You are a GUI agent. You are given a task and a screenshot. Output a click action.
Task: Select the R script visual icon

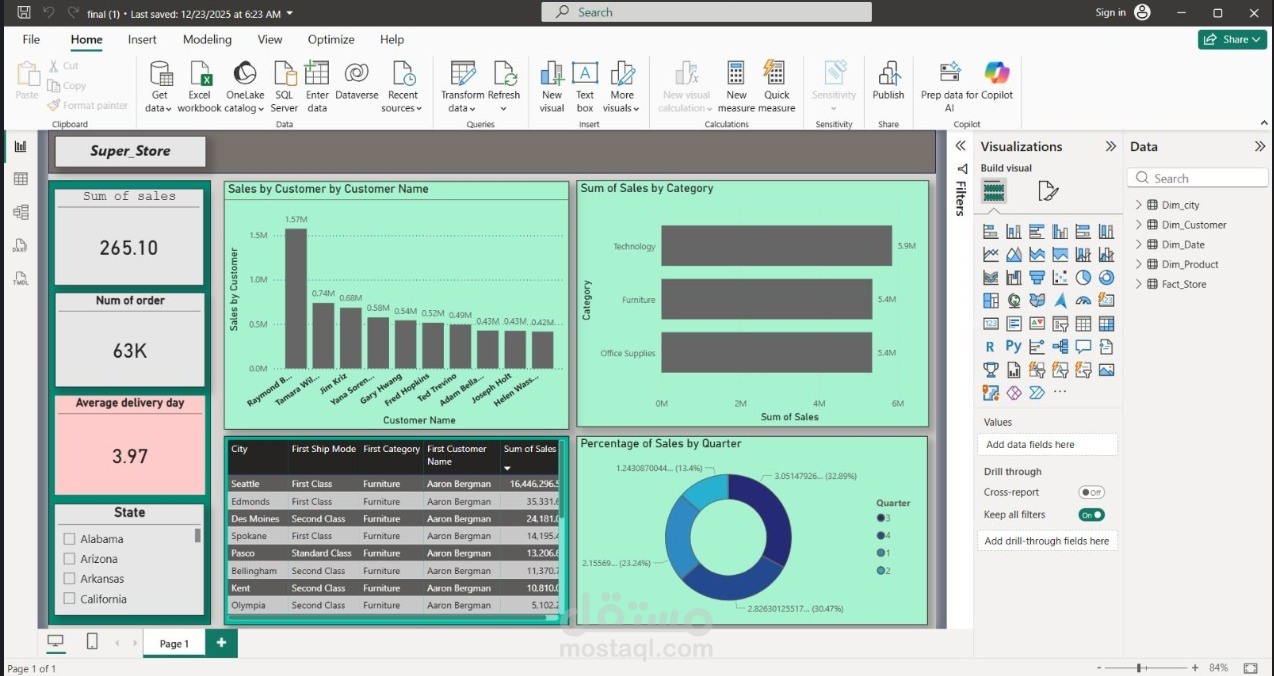[x=990, y=346]
